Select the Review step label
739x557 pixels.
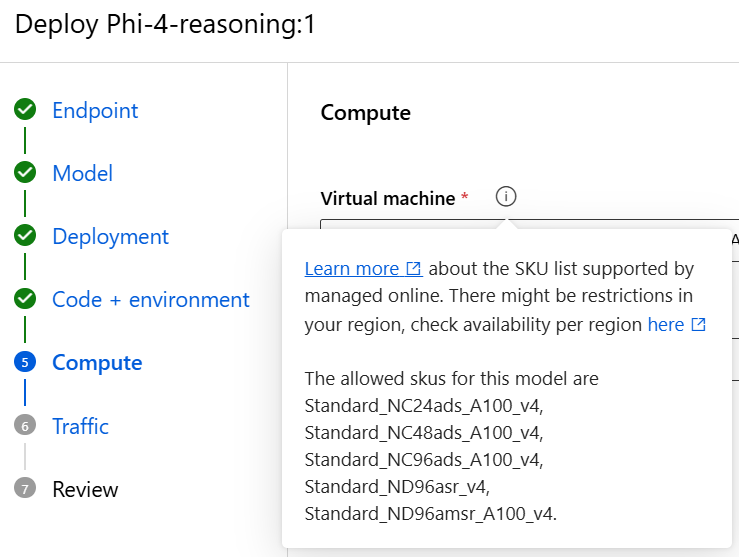(x=85, y=489)
